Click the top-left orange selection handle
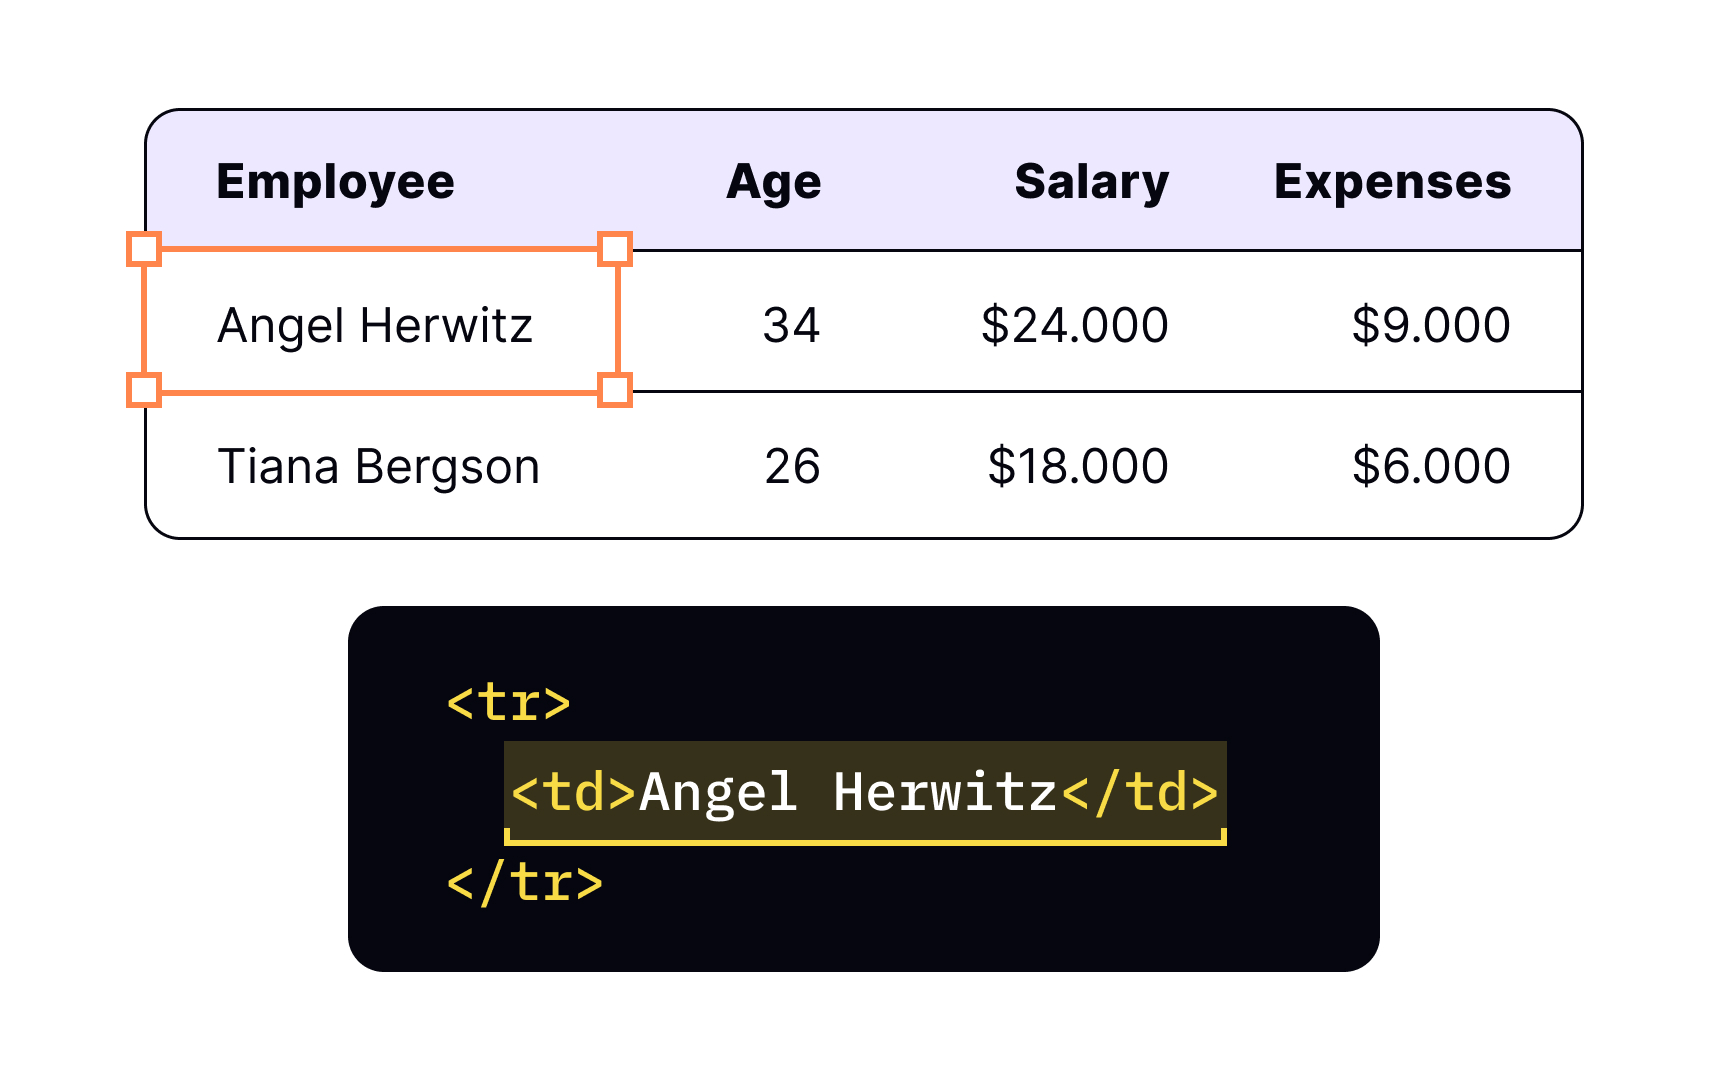1728x1080 pixels. click(x=144, y=249)
